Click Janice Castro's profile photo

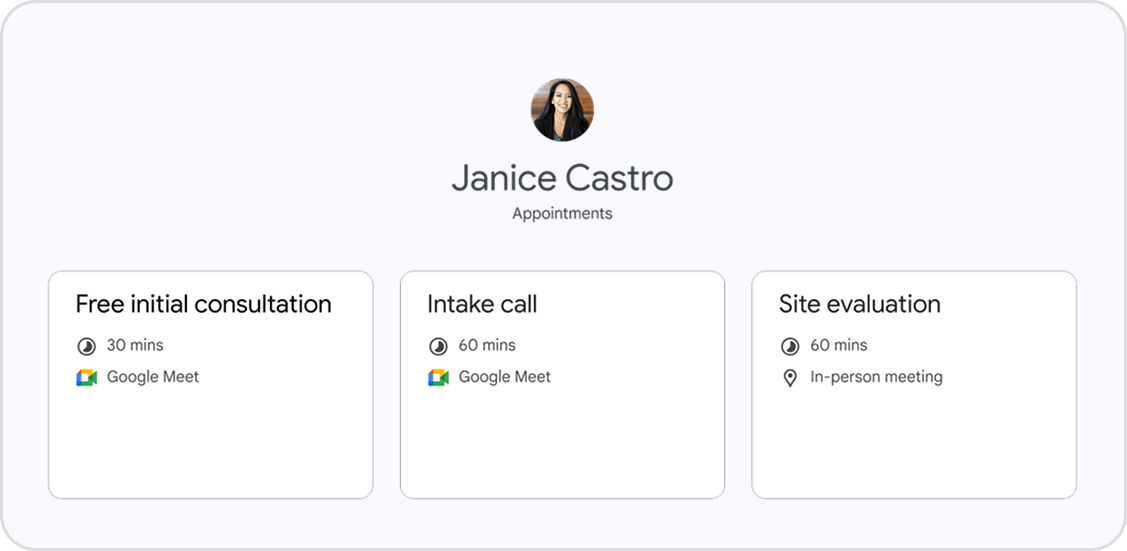tap(562, 110)
